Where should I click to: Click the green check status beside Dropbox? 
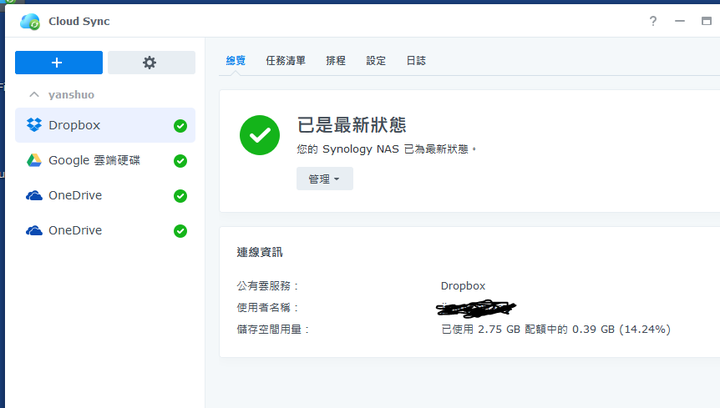tap(180, 126)
